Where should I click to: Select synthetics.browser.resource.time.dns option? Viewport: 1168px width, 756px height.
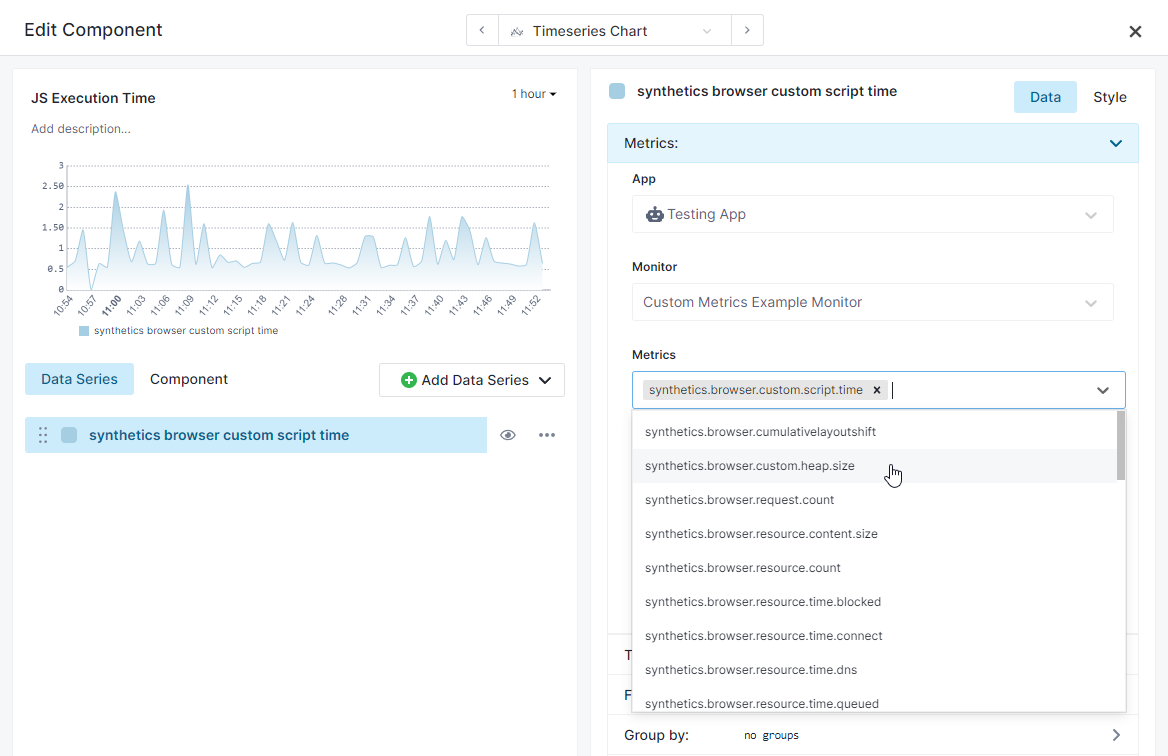click(x=875, y=670)
